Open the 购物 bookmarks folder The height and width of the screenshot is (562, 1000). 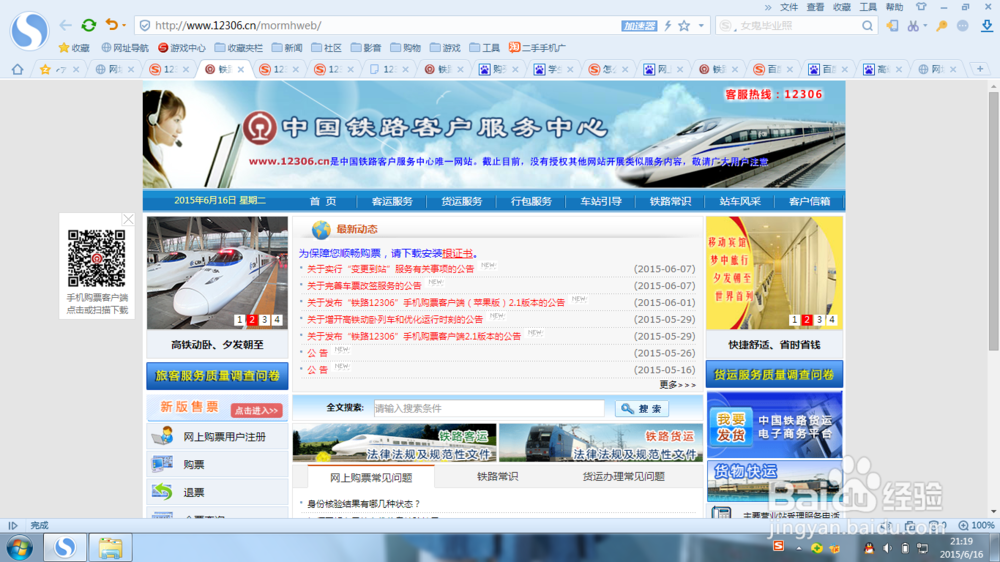(406, 48)
